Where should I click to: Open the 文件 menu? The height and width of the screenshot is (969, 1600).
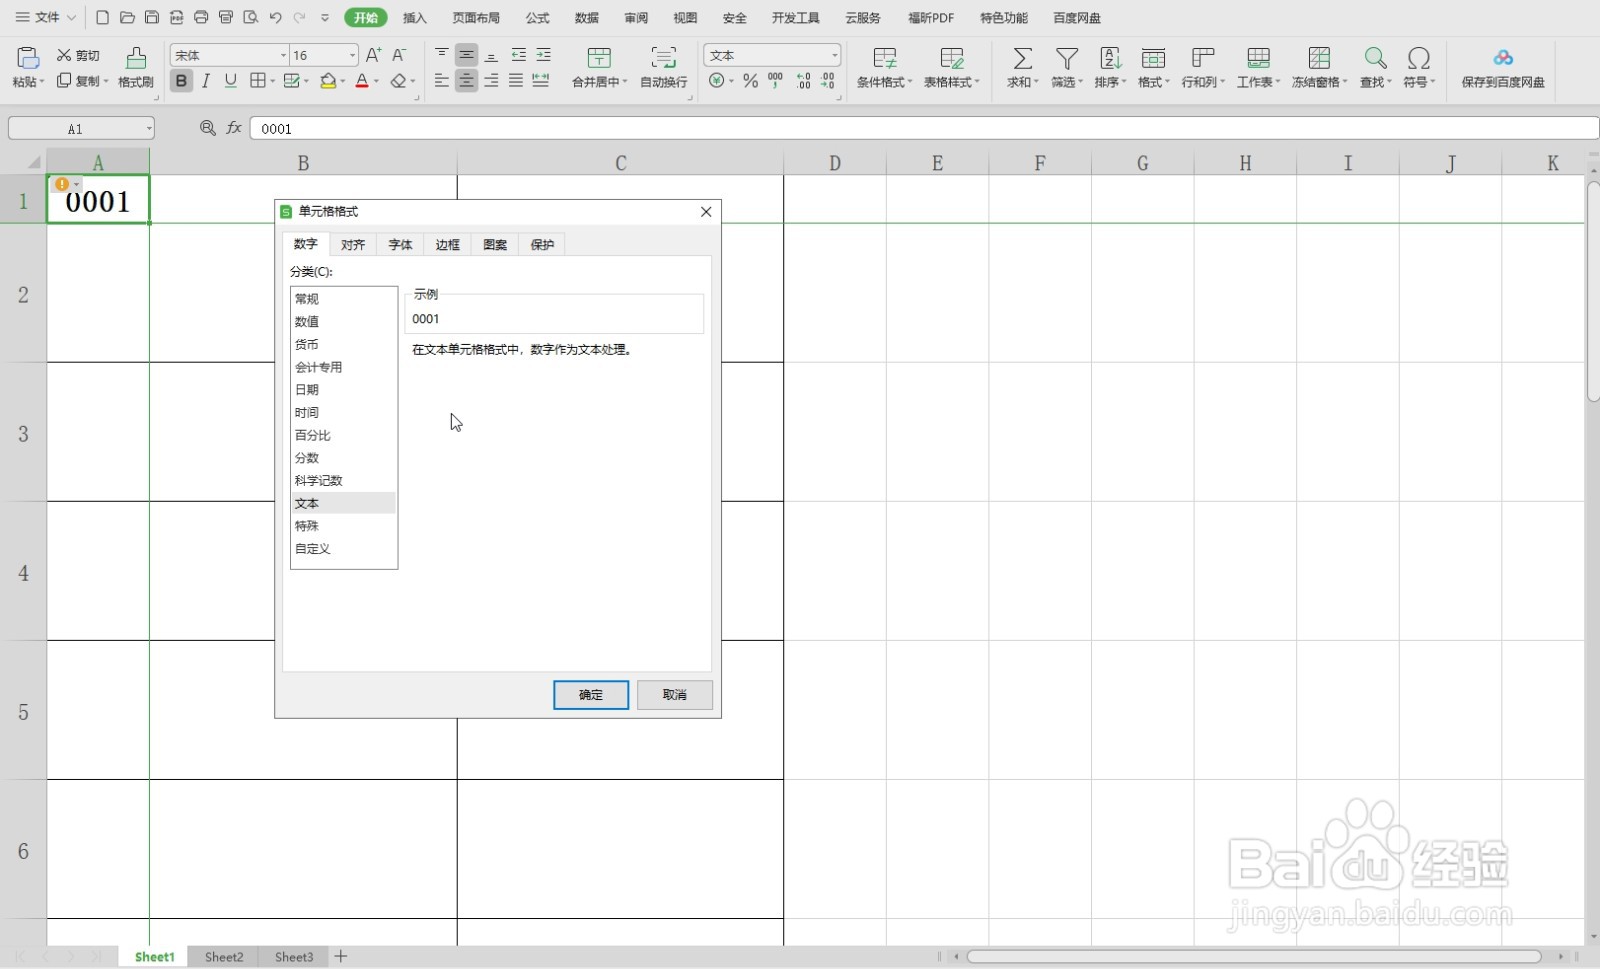46,18
